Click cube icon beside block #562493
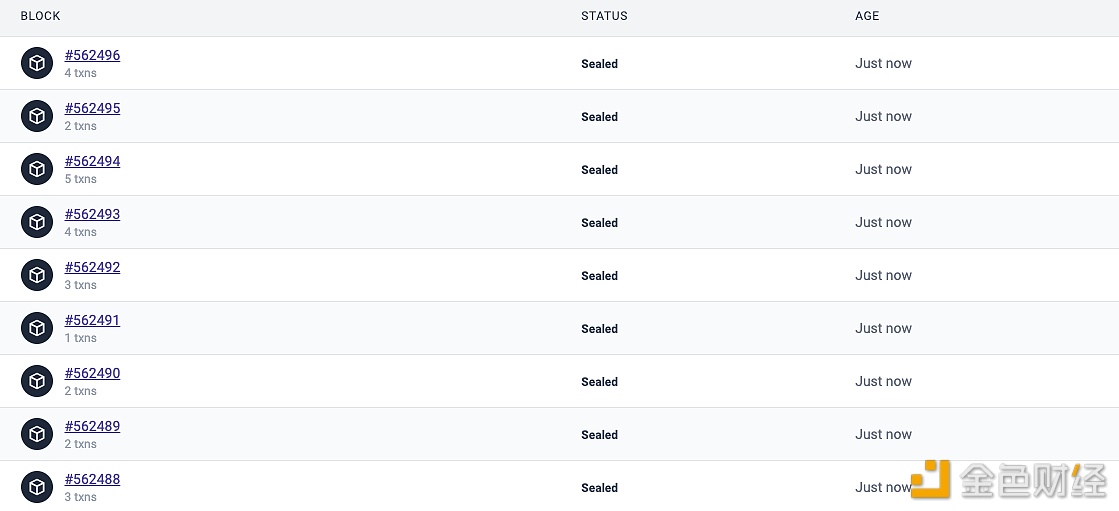Viewport: 1119px width, 511px height. click(x=37, y=222)
